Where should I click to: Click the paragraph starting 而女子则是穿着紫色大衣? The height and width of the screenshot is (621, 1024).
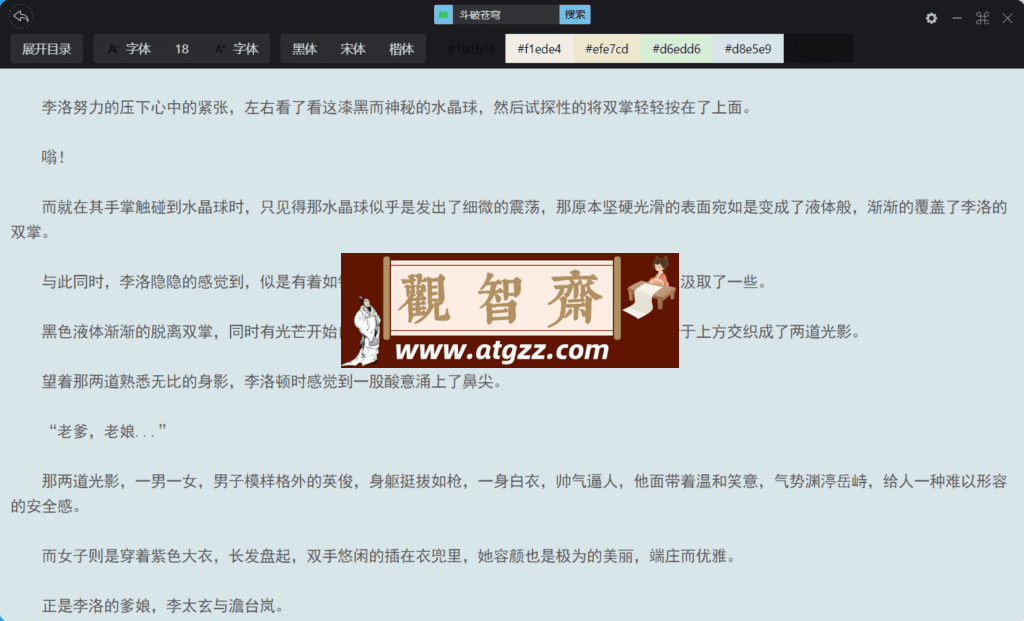tap(390, 556)
